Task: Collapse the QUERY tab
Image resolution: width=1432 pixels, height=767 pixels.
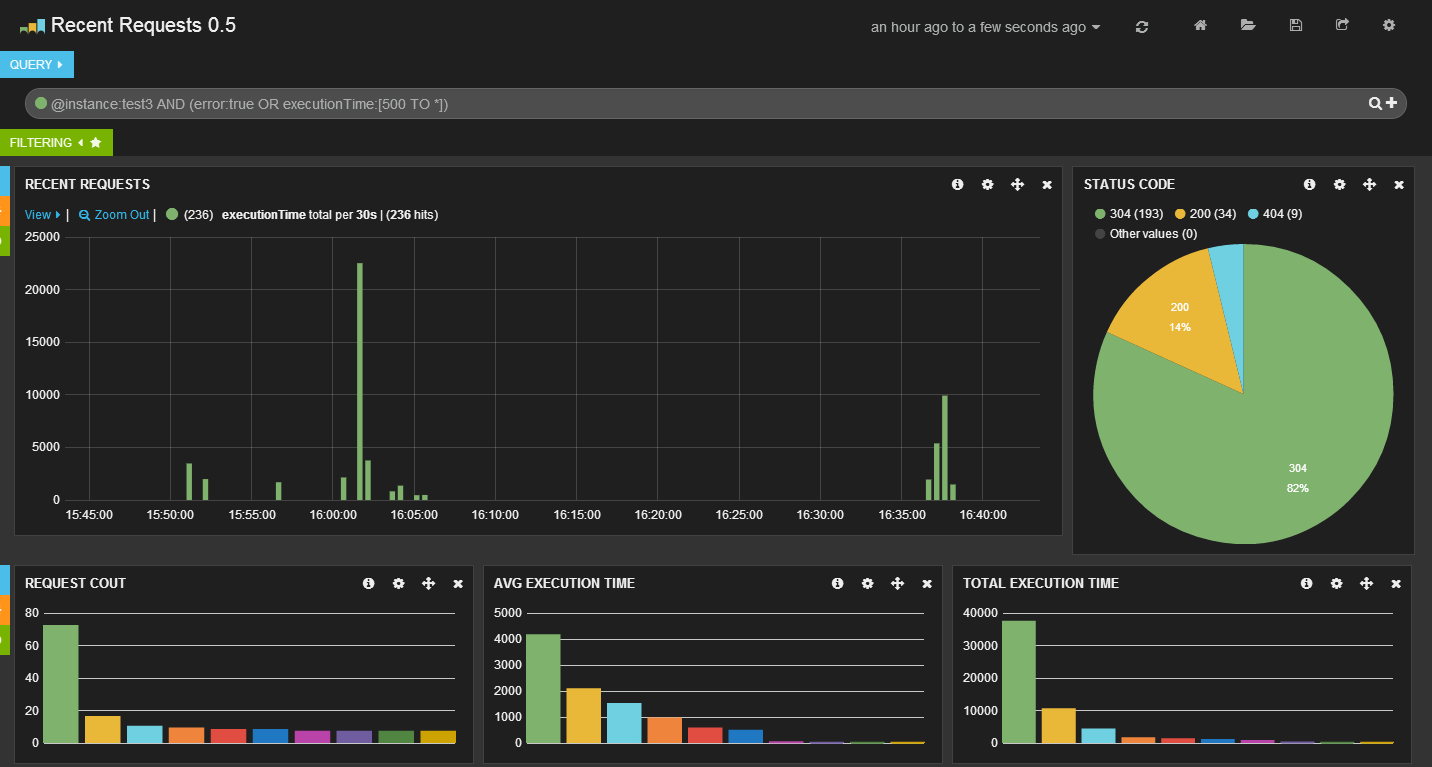Action: 36,64
